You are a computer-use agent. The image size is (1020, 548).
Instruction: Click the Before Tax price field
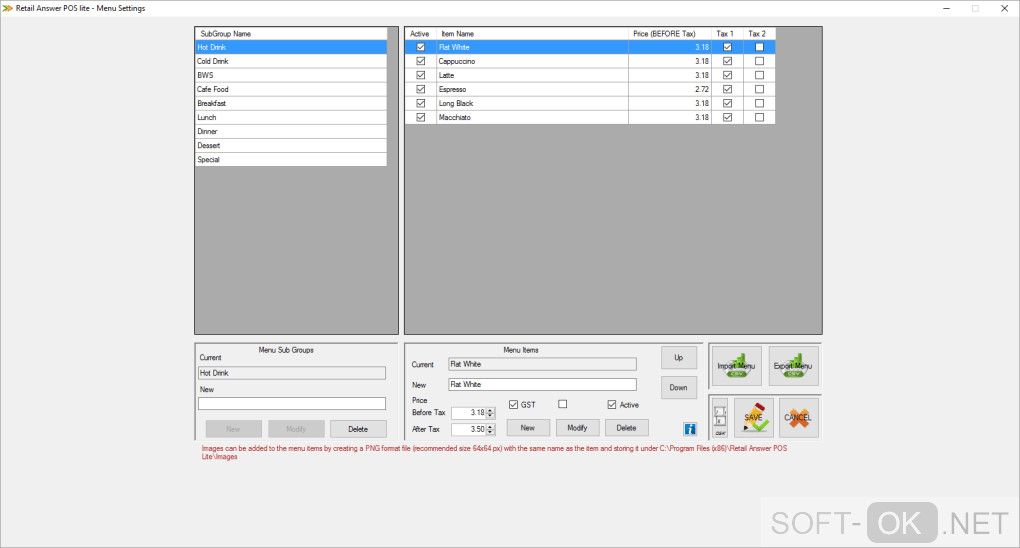coord(468,413)
